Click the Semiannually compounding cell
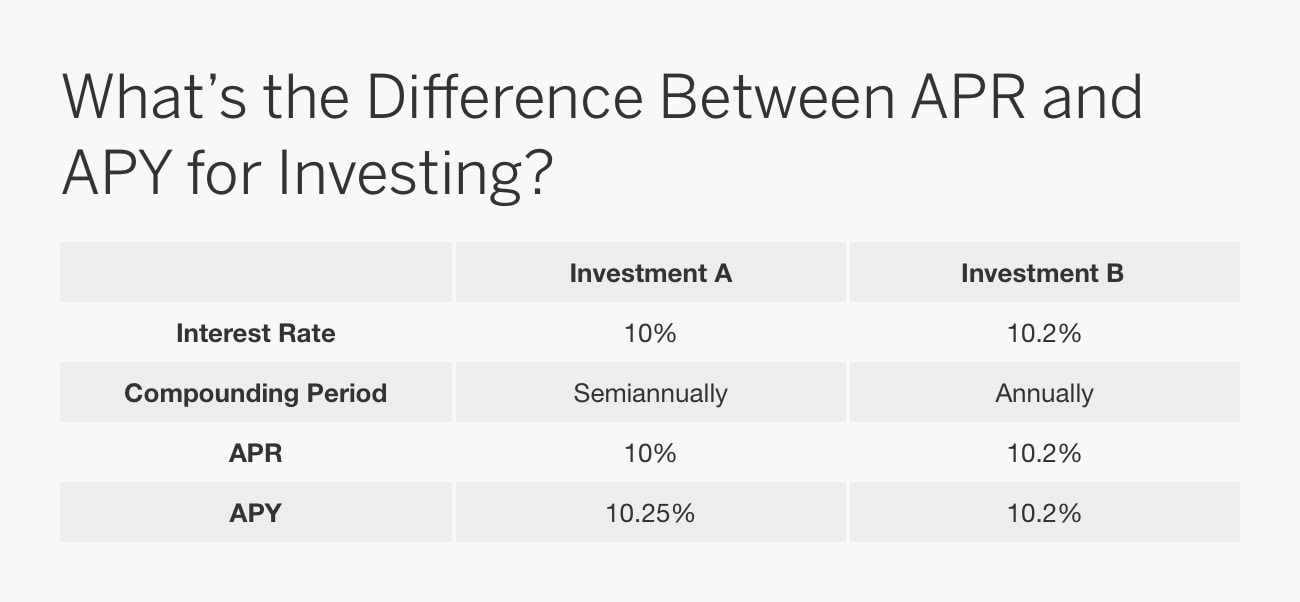Screen dimensions: 1300x602 pyautogui.click(x=650, y=393)
